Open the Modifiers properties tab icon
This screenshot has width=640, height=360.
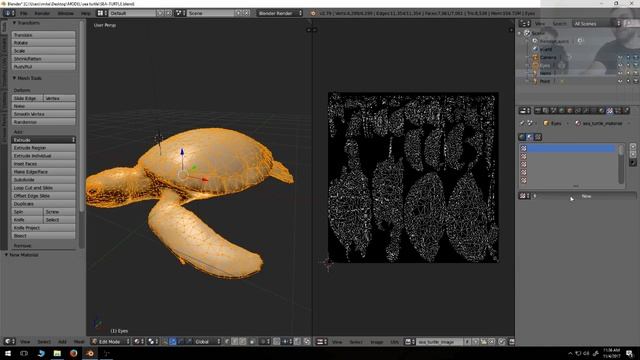(x=586, y=111)
